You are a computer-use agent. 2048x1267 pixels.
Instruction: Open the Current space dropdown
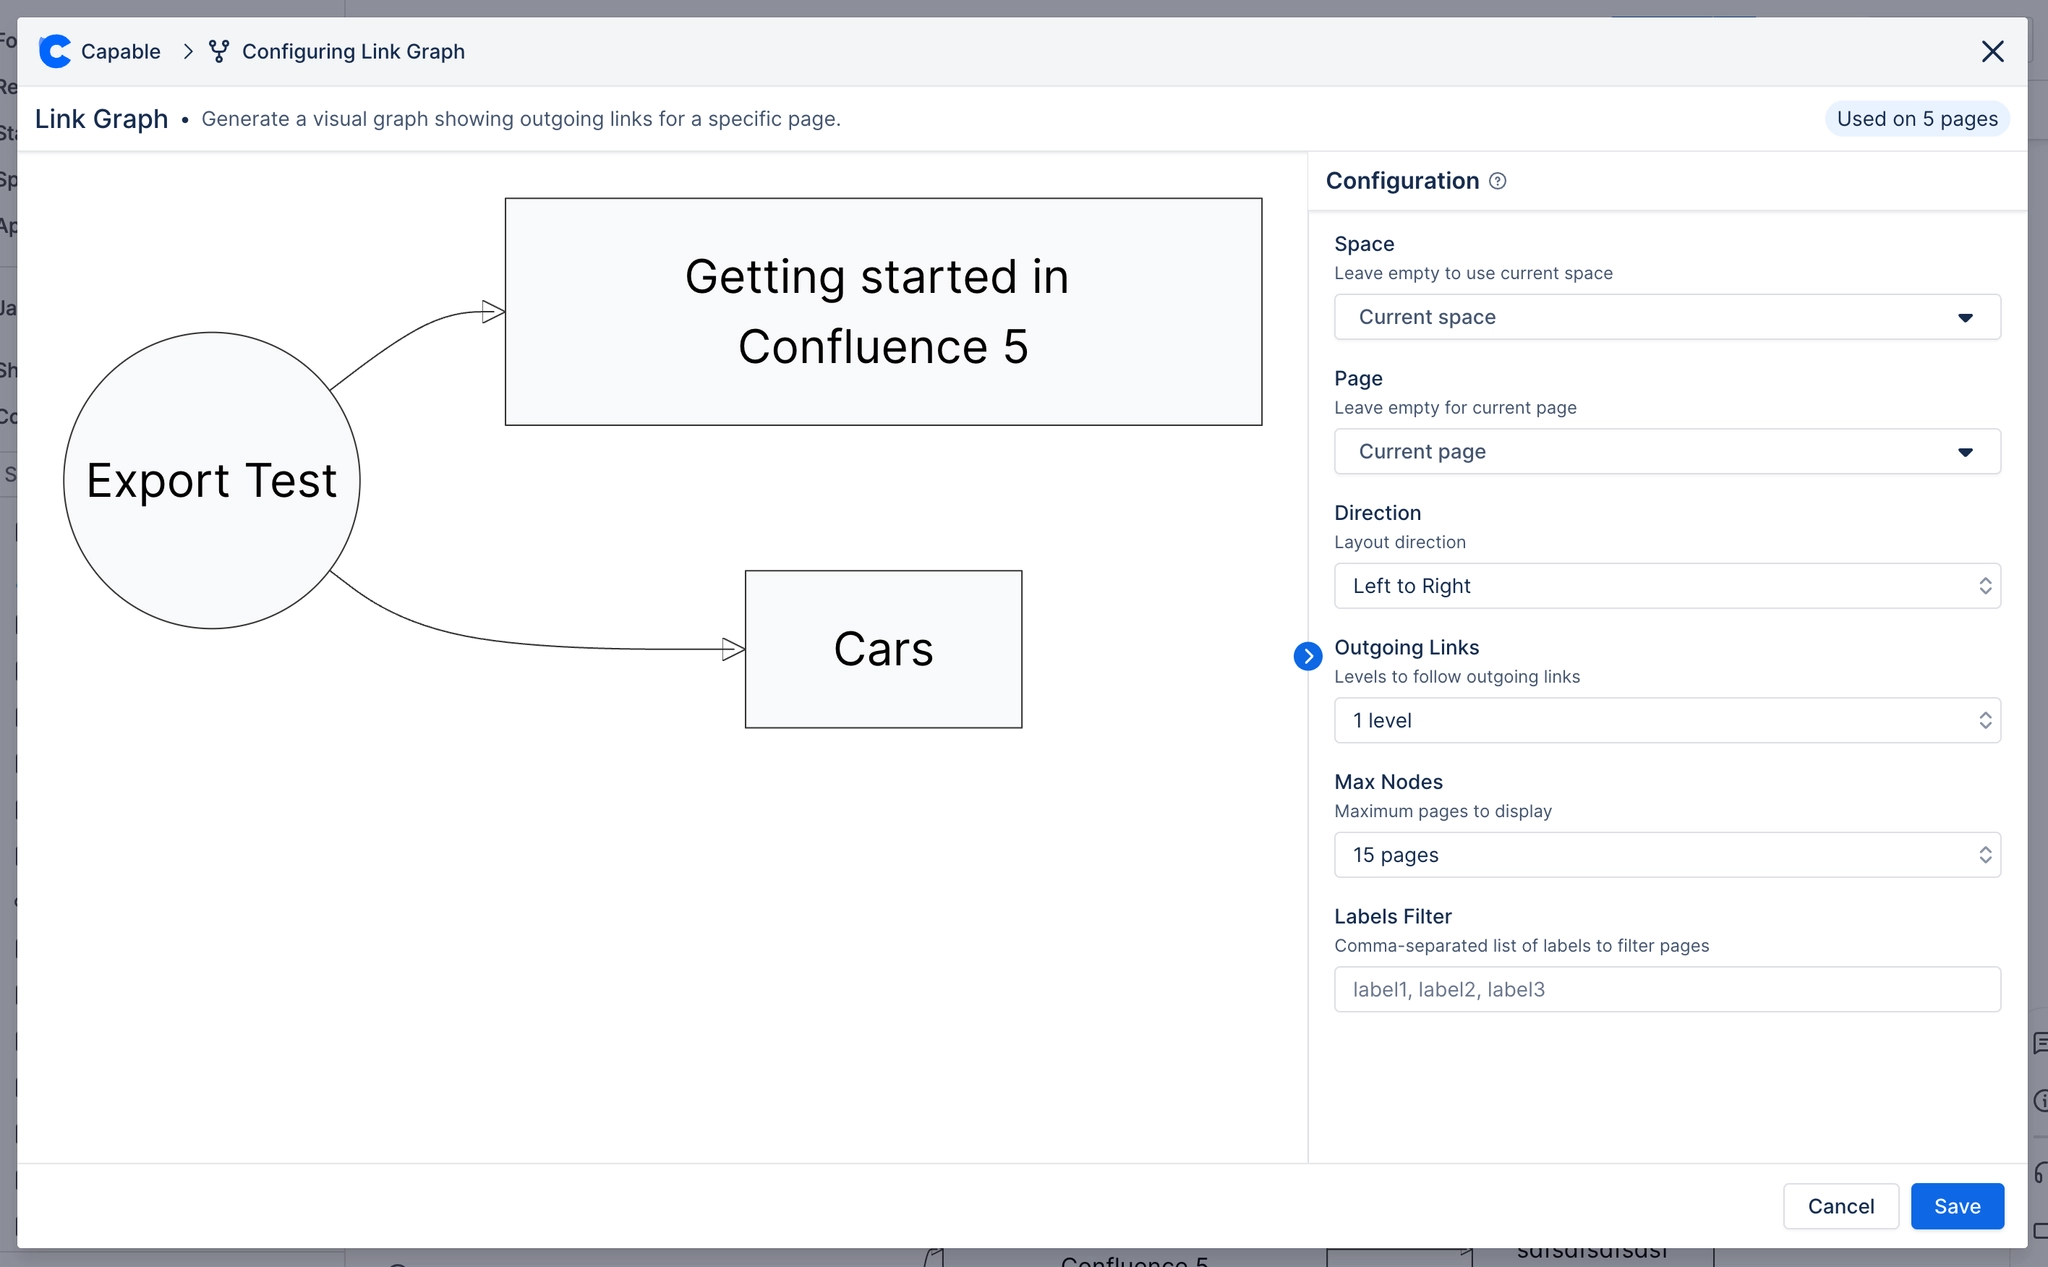(1665, 317)
